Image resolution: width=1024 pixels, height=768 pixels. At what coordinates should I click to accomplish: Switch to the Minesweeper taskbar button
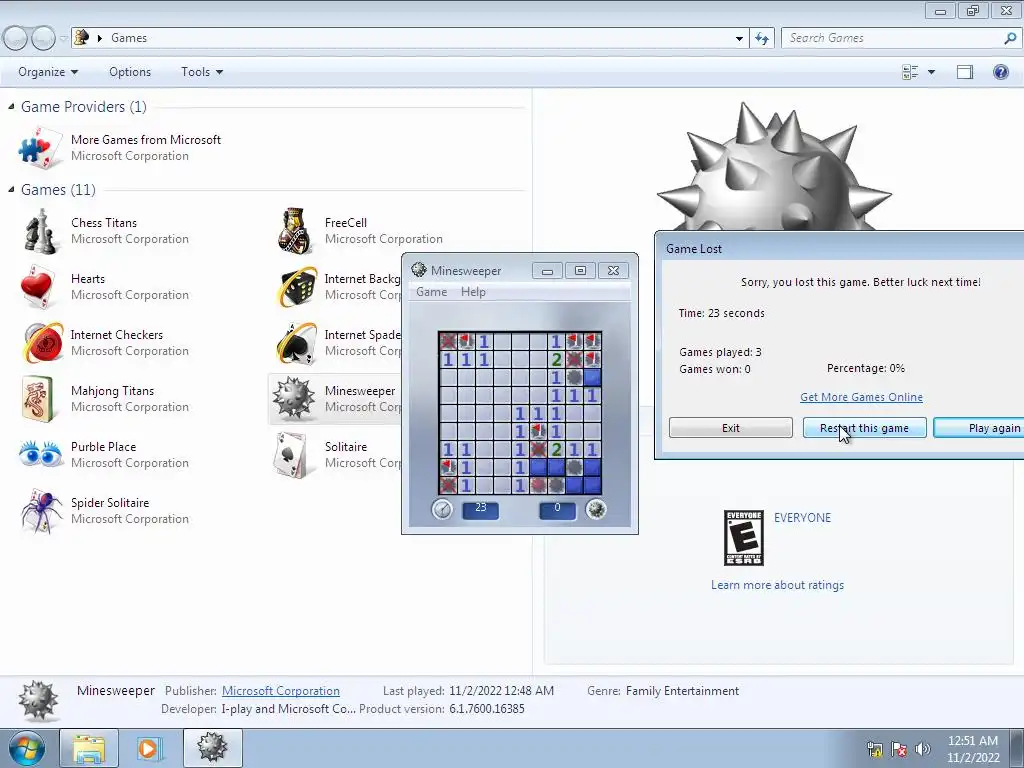tap(212, 748)
